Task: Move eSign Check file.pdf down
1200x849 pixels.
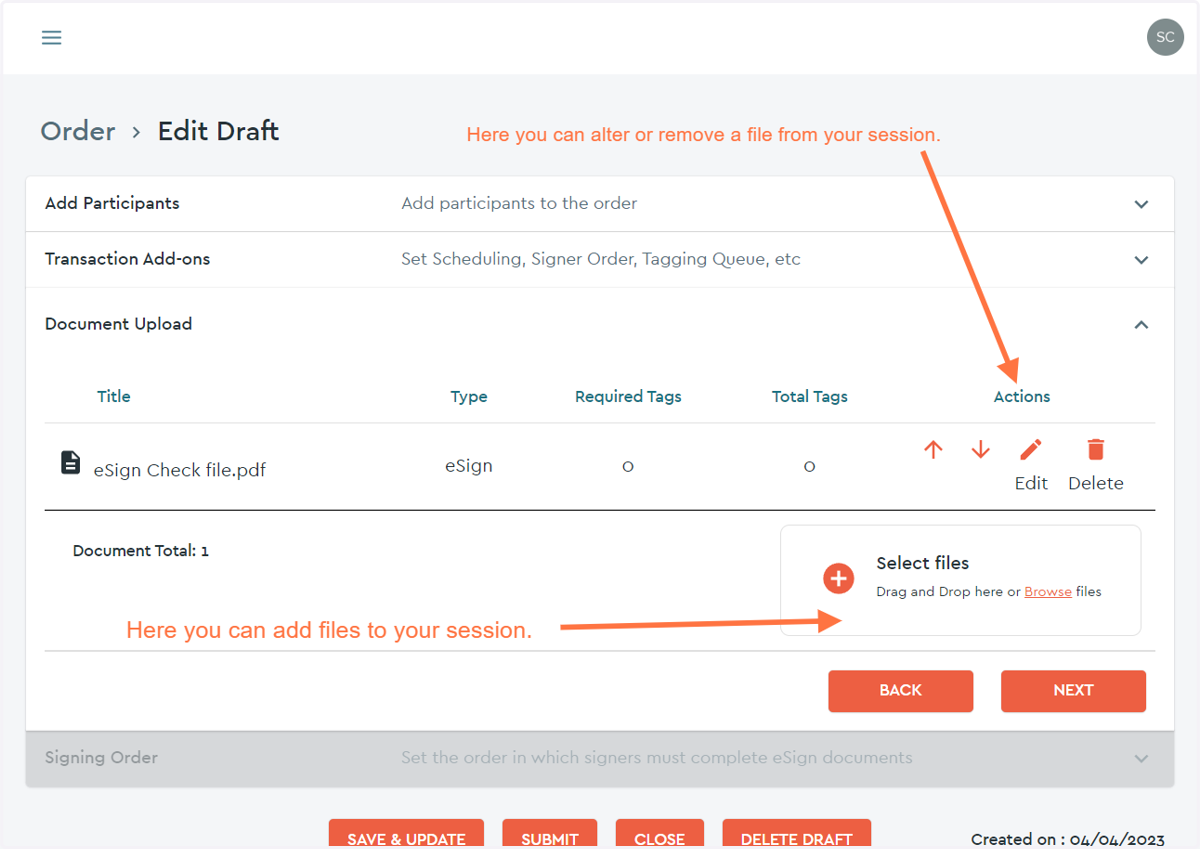Action: (x=980, y=450)
